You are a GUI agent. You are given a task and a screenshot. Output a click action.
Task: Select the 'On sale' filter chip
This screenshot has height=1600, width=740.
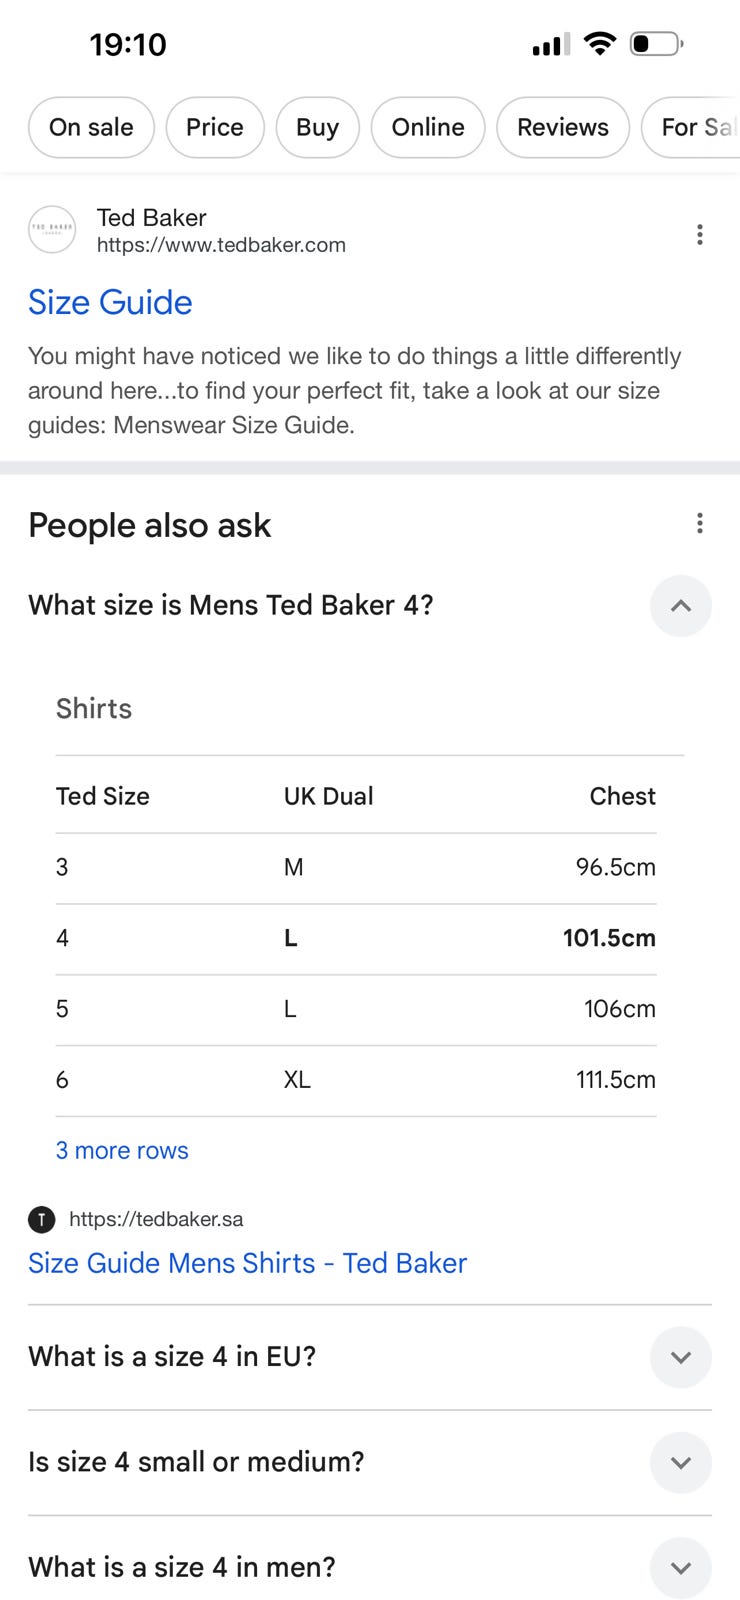tap(91, 127)
